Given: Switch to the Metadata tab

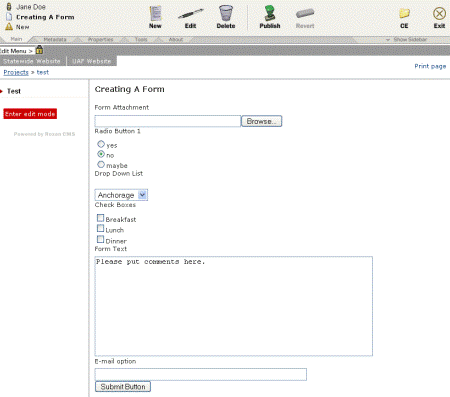Looking at the screenshot, I should point(55,39).
